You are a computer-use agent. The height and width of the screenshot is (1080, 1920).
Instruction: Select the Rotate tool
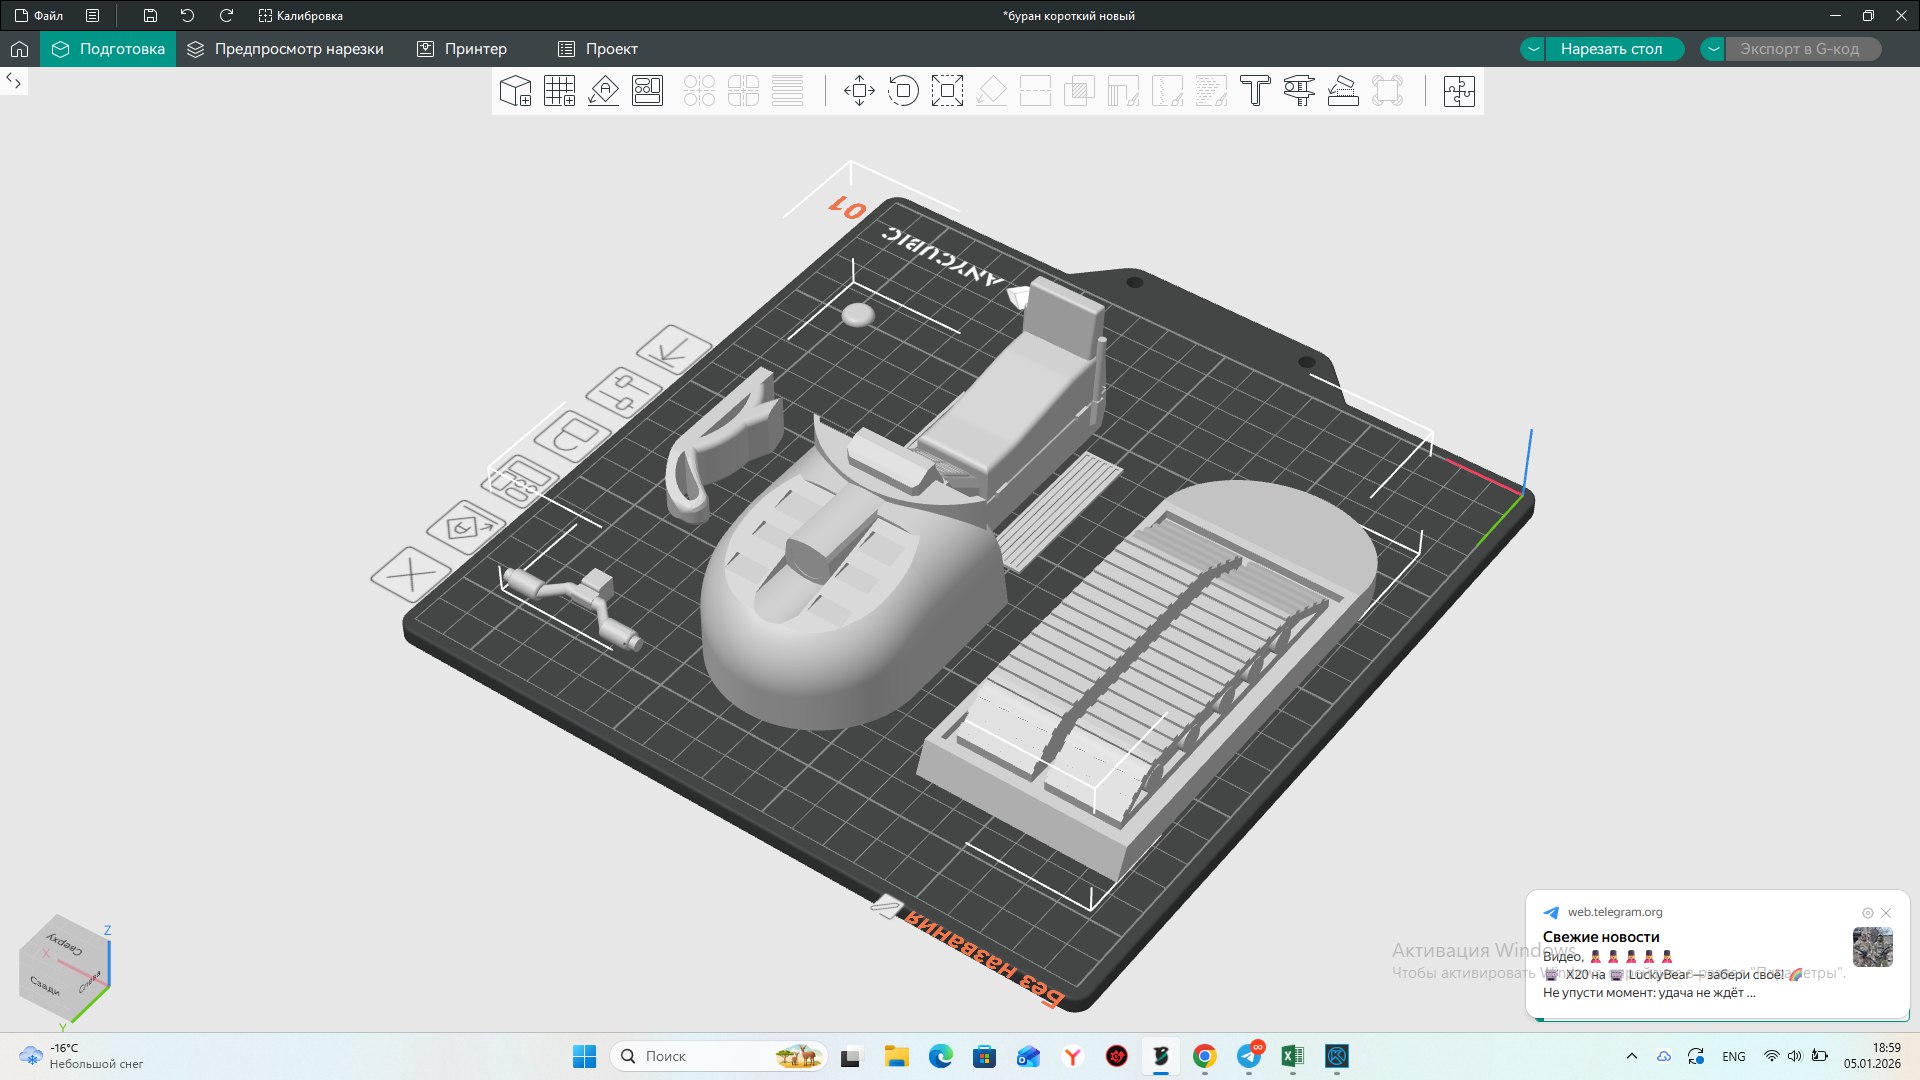(x=903, y=91)
